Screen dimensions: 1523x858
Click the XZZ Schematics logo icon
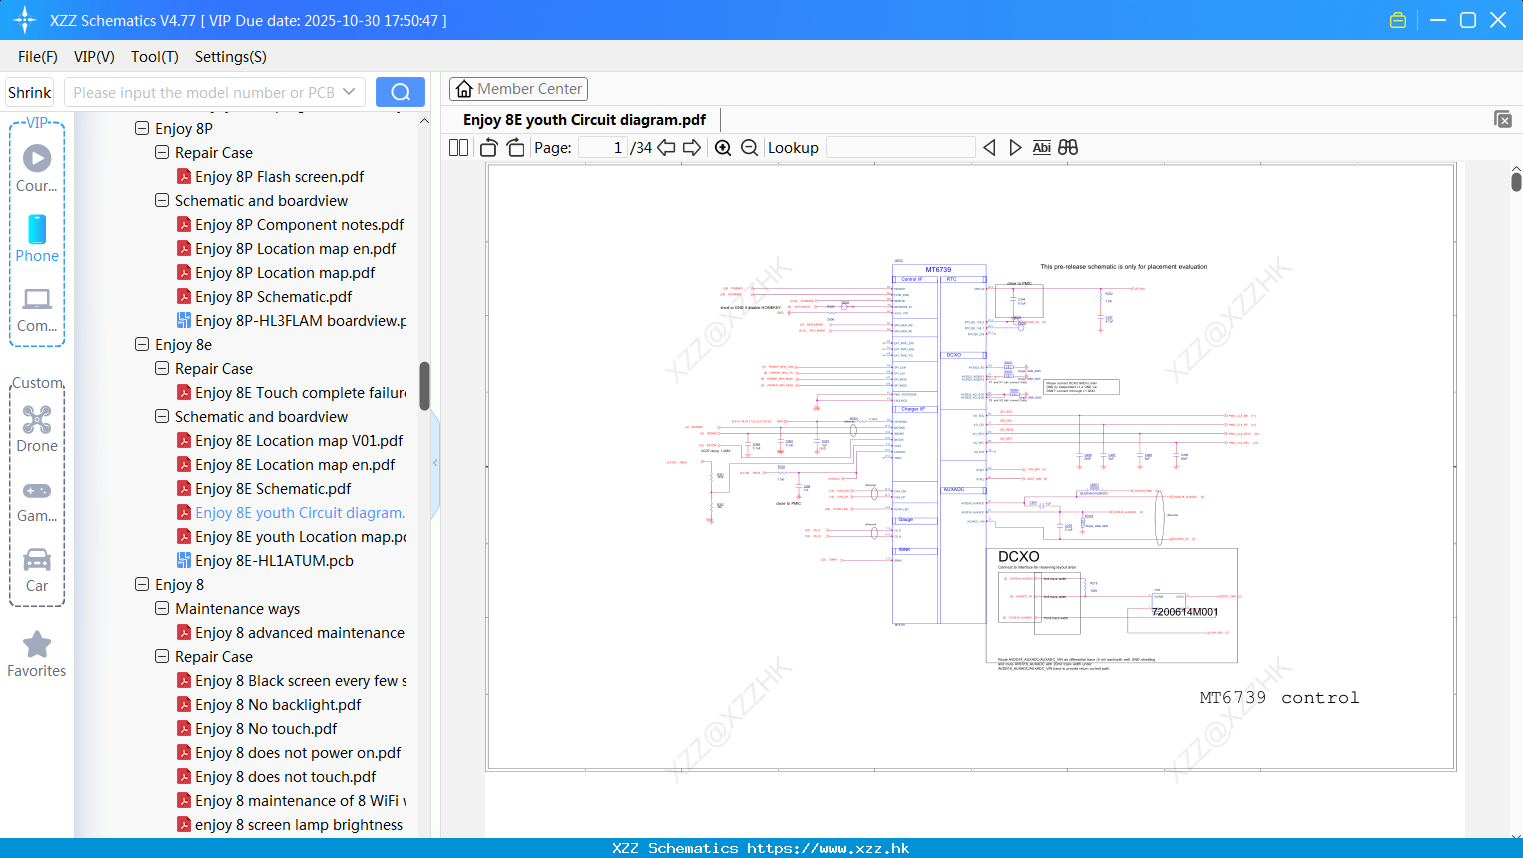pyautogui.click(x=24, y=20)
